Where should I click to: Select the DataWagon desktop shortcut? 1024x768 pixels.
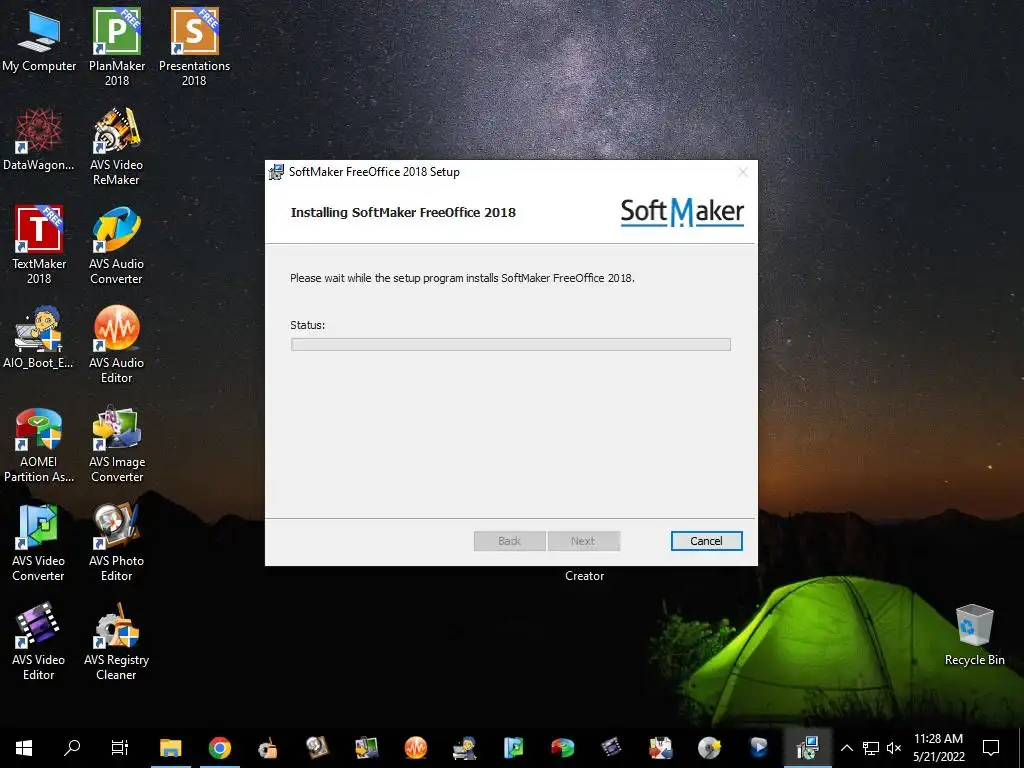(39, 140)
